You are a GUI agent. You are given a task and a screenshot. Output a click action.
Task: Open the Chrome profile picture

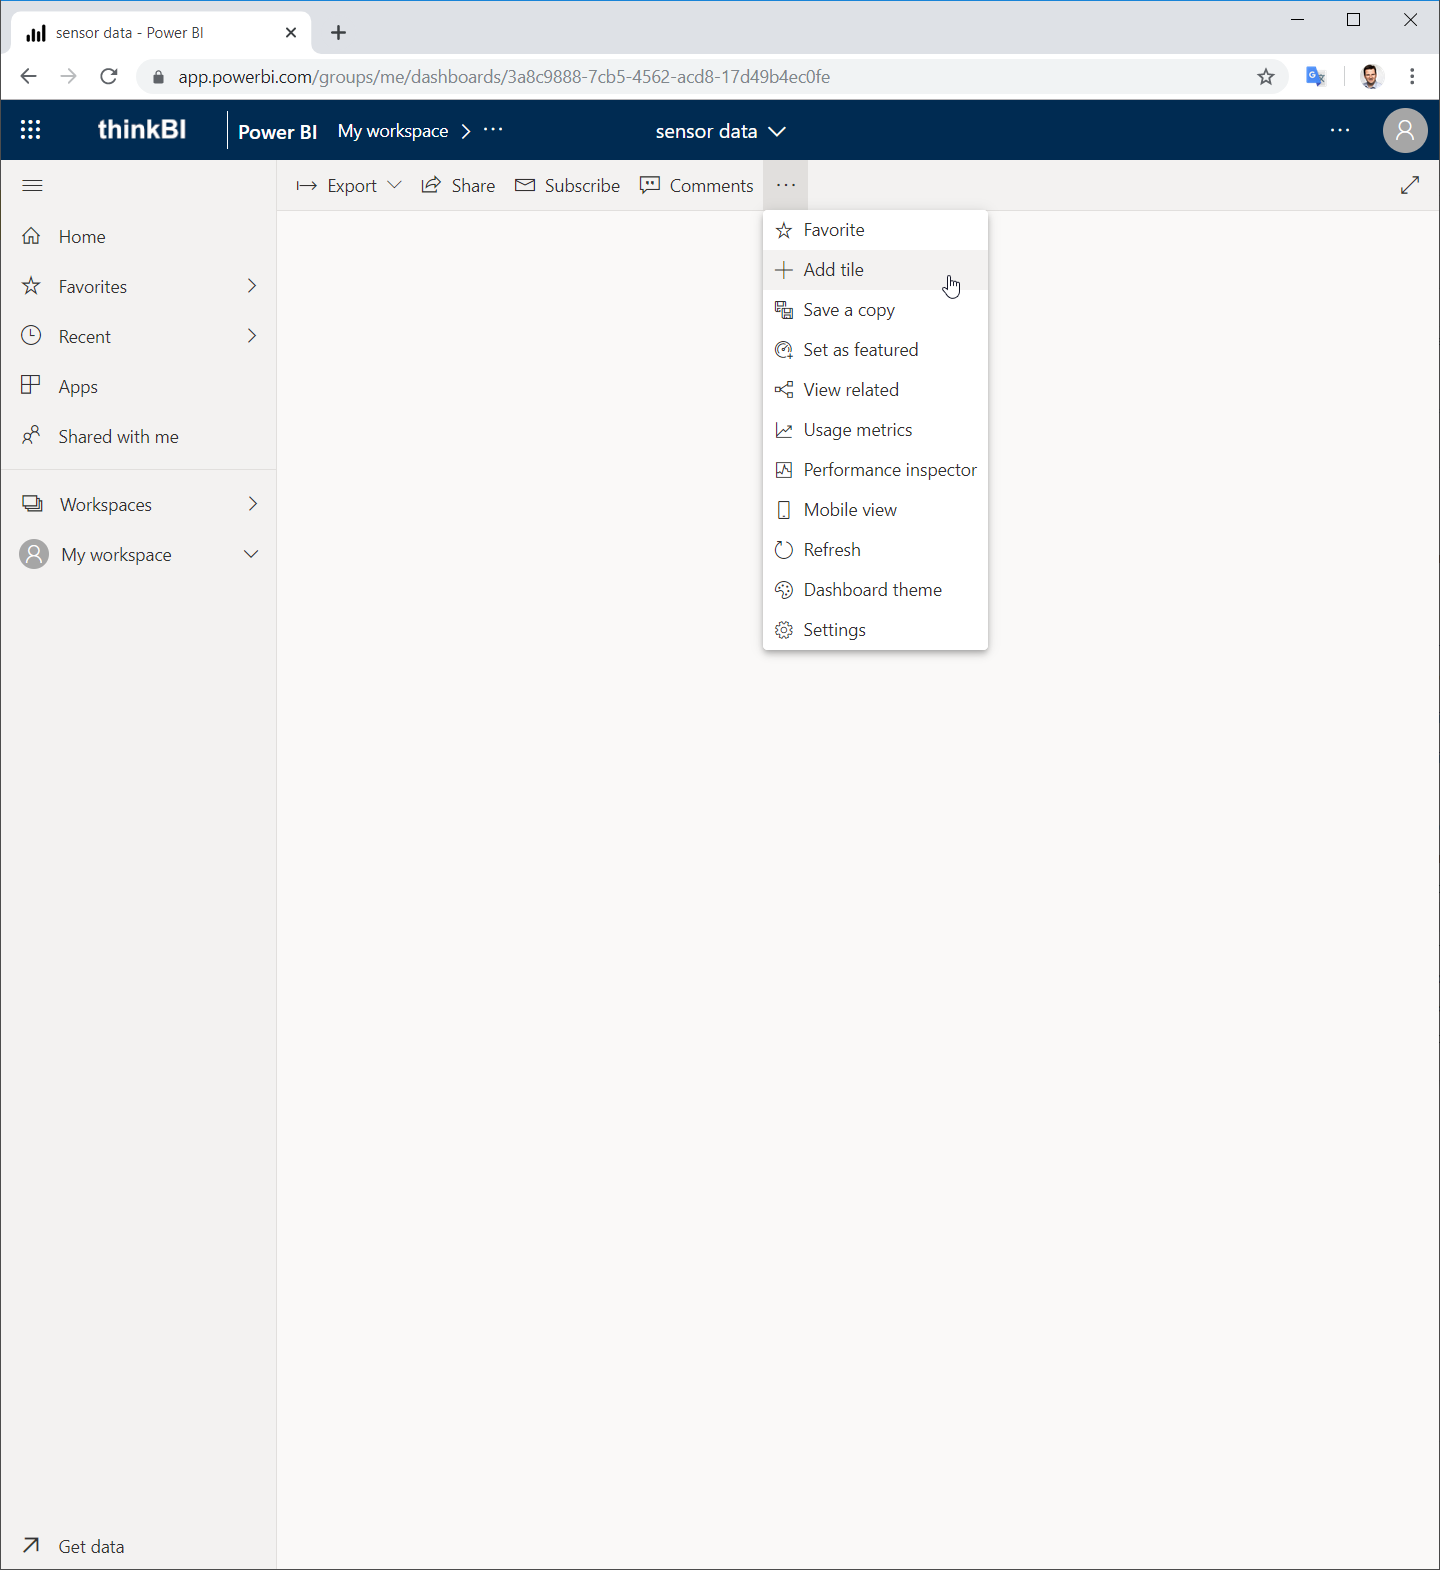[1371, 77]
